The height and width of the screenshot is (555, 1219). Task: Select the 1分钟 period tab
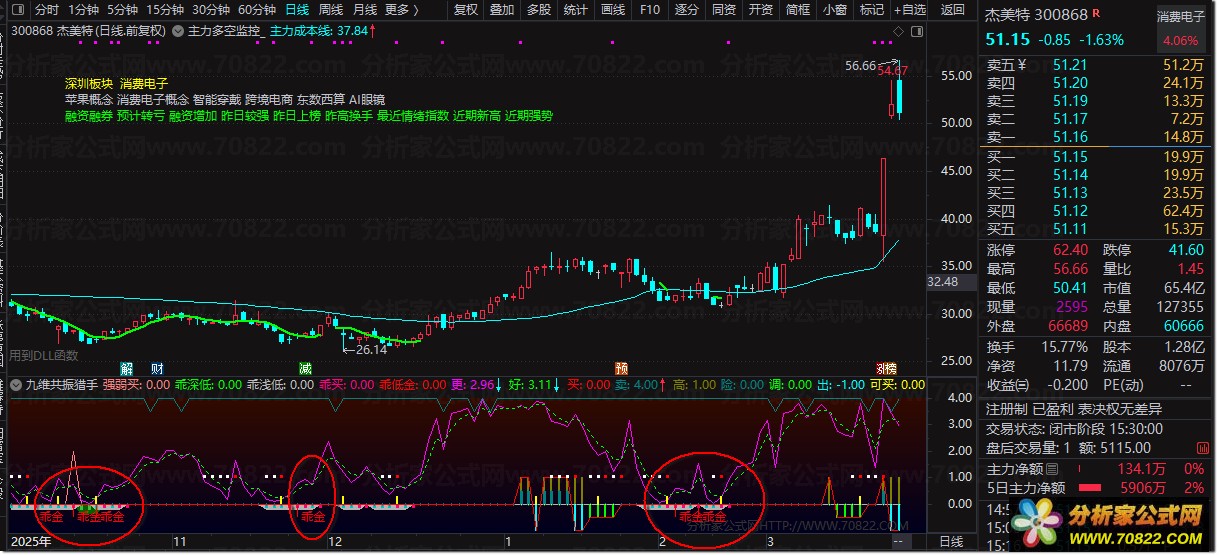pyautogui.click(x=83, y=10)
